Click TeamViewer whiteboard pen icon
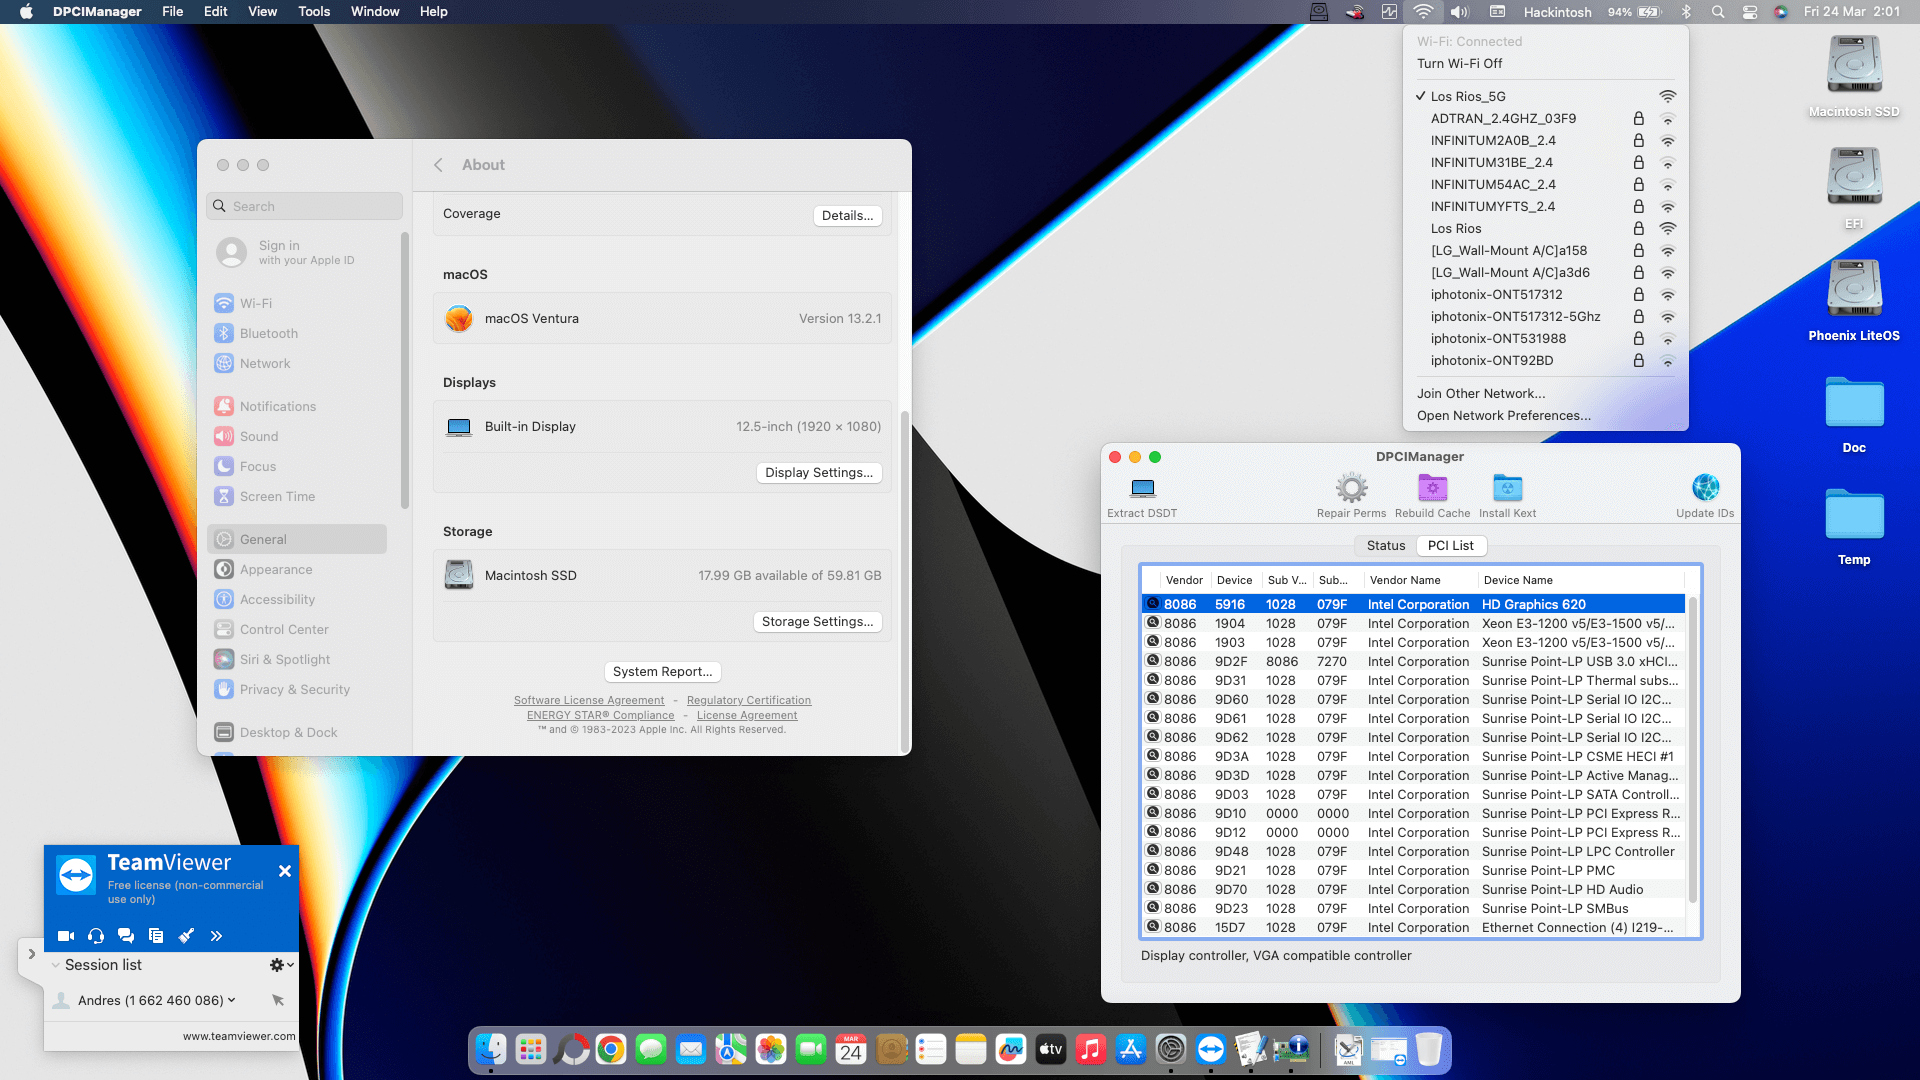The image size is (1920, 1080). (x=186, y=936)
